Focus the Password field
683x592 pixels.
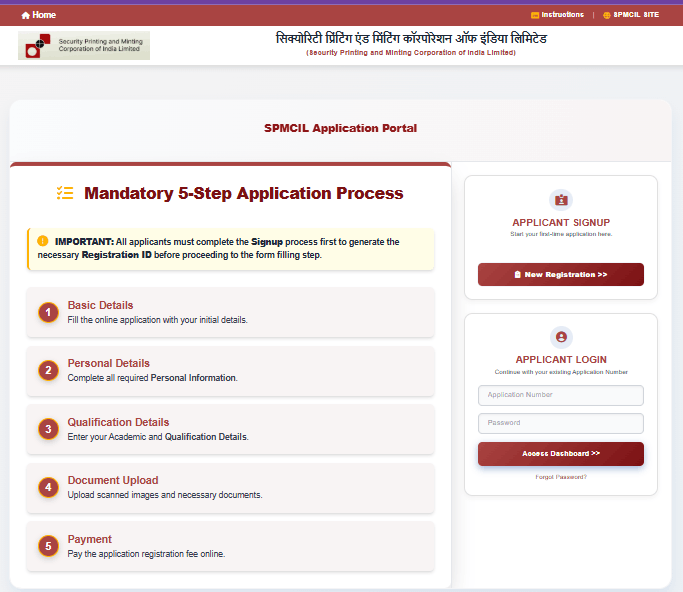click(561, 423)
